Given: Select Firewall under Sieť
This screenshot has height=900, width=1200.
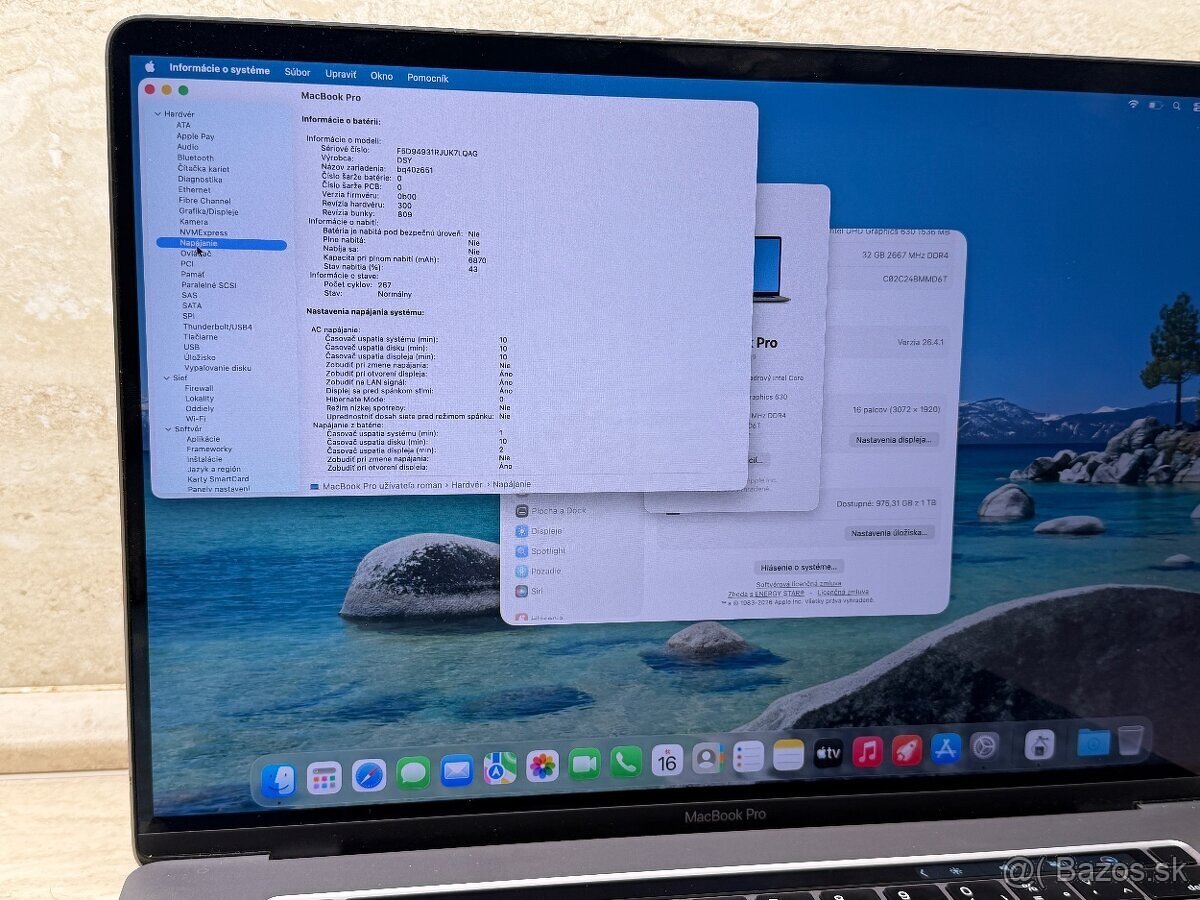Looking at the screenshot, I should (199, 388).
